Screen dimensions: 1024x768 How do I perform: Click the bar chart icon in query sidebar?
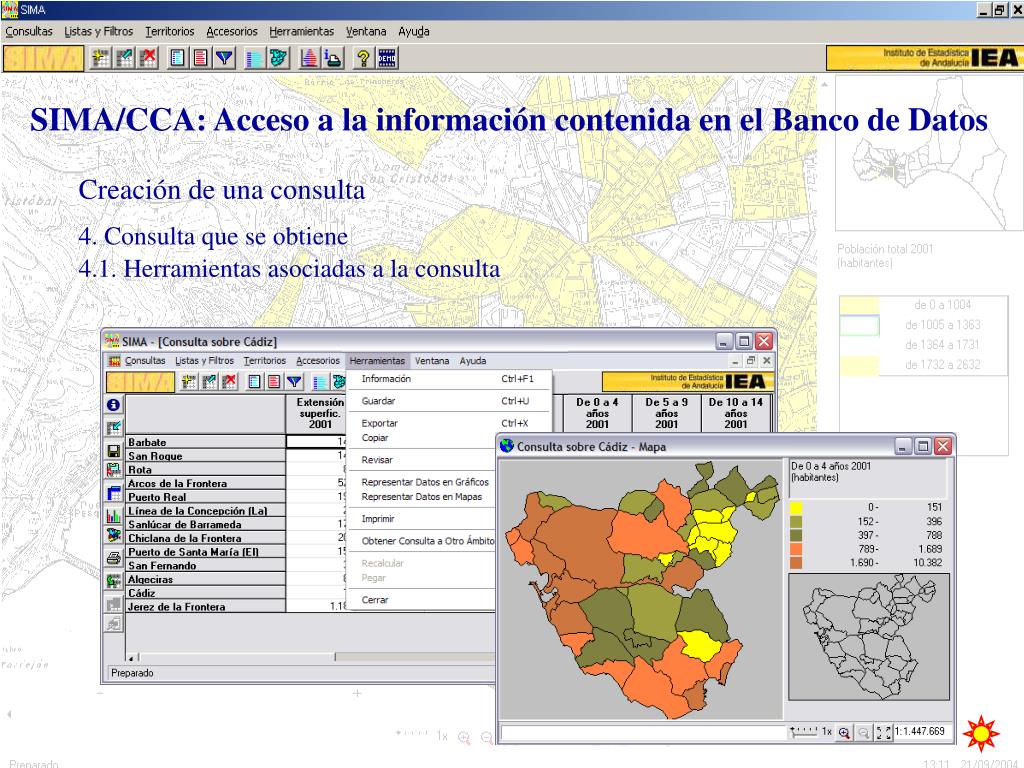(114, 516)
